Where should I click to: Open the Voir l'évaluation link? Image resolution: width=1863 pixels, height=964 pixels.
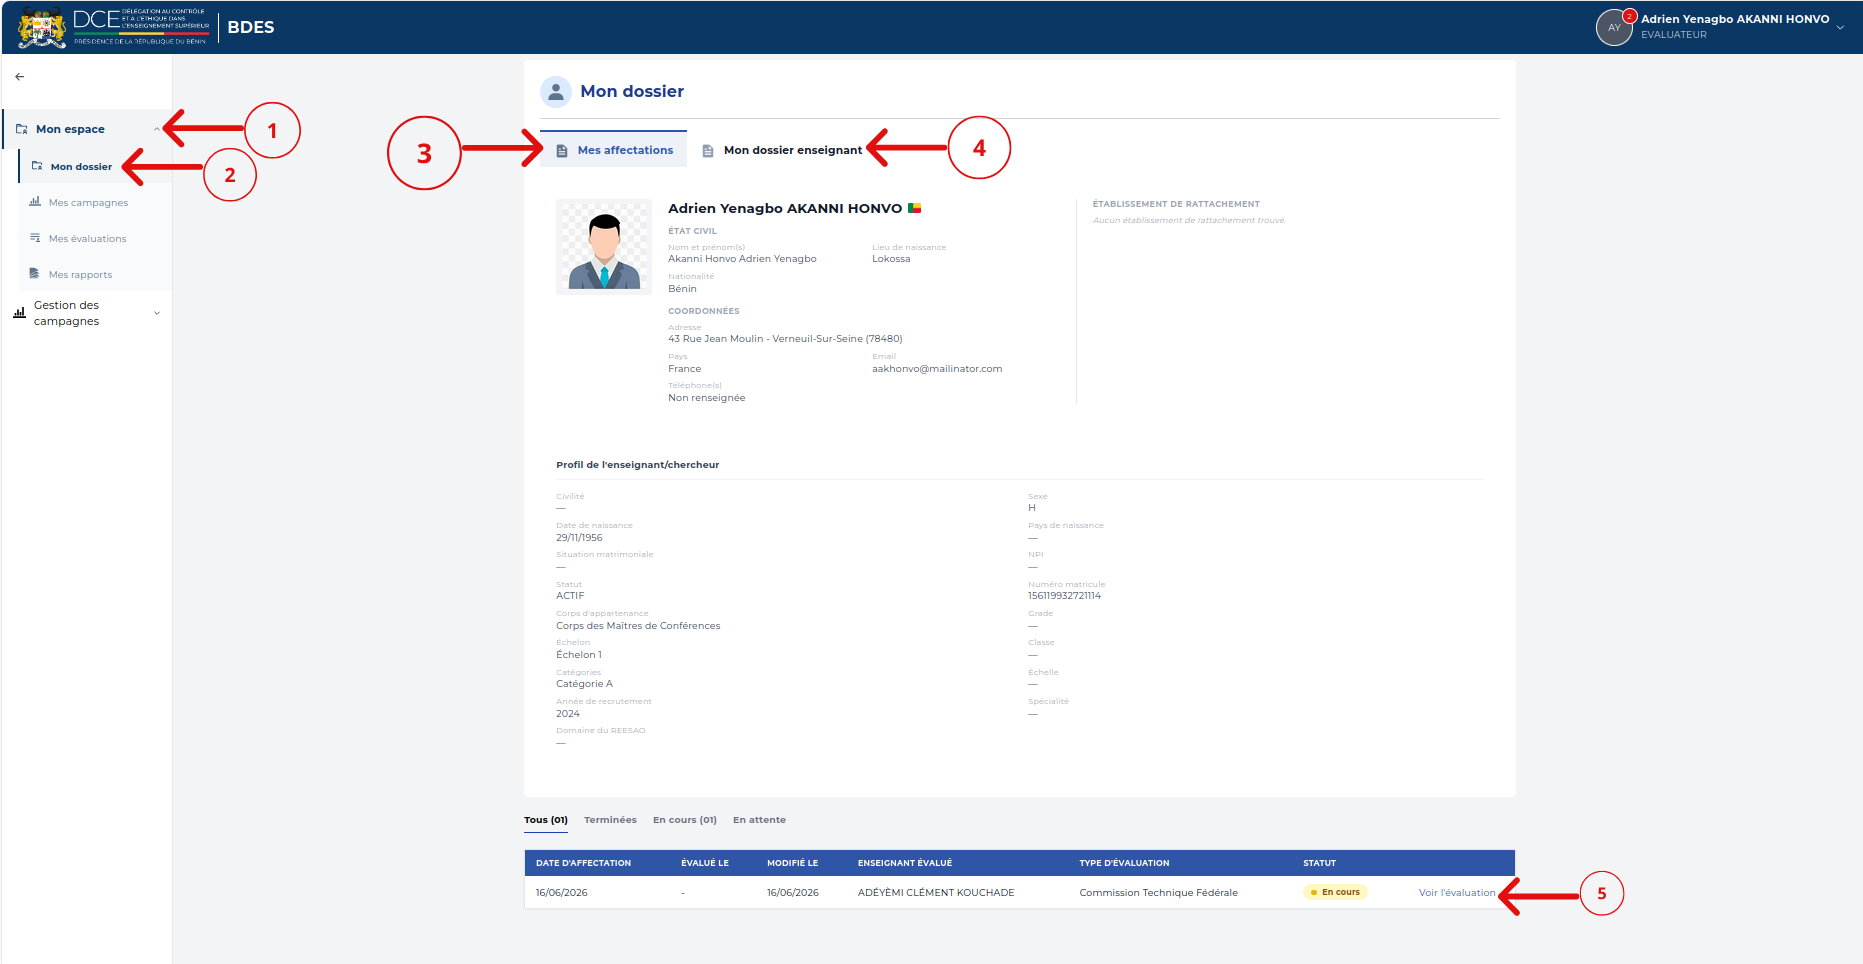(1457, 893)
